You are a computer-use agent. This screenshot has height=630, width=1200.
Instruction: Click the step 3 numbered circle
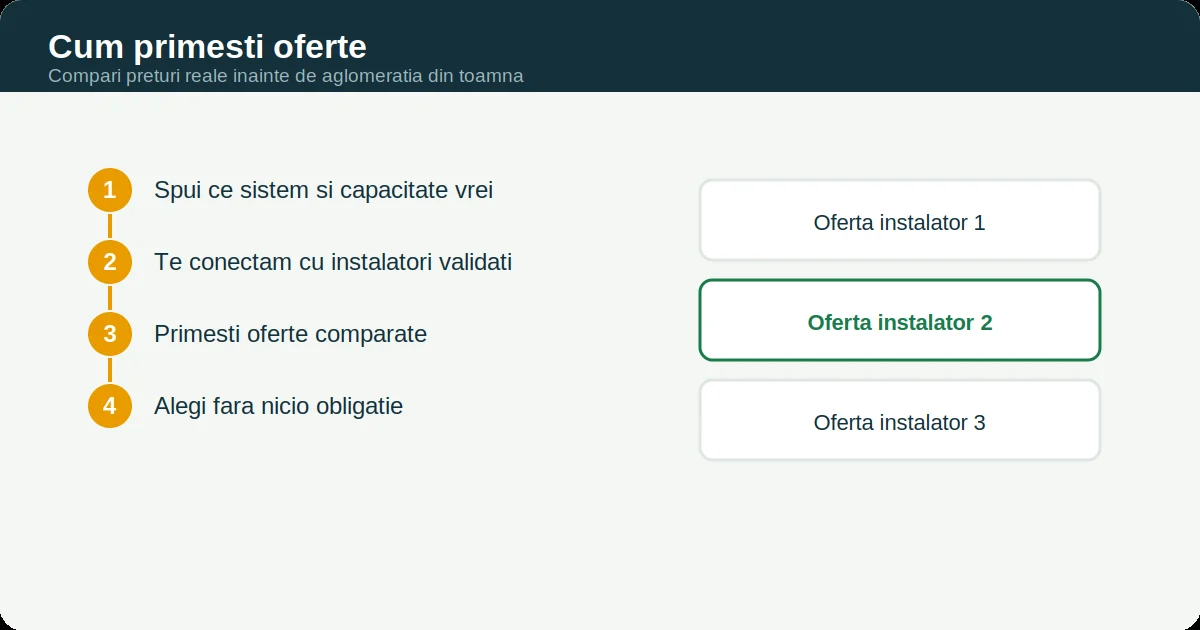click(110, 334)
